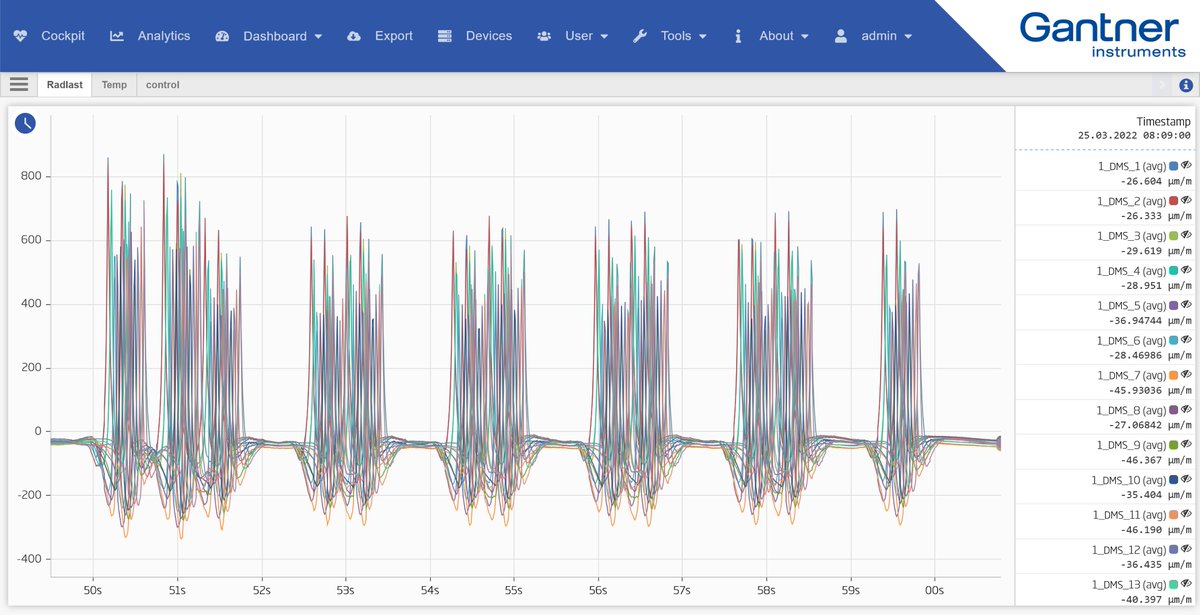Toggle visibility eye of 1_DMS_5
This screenshot has width=1200, height=615.
point(1187,305)
